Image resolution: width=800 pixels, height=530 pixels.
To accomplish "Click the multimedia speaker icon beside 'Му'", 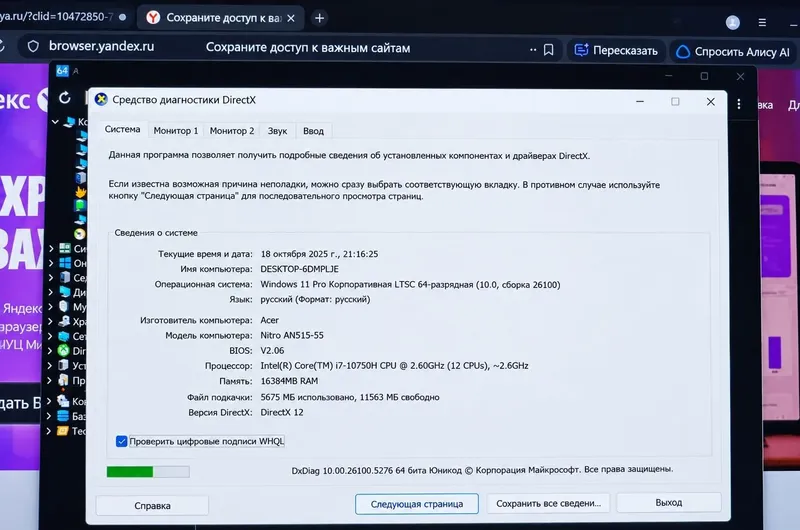I will 63,306.
